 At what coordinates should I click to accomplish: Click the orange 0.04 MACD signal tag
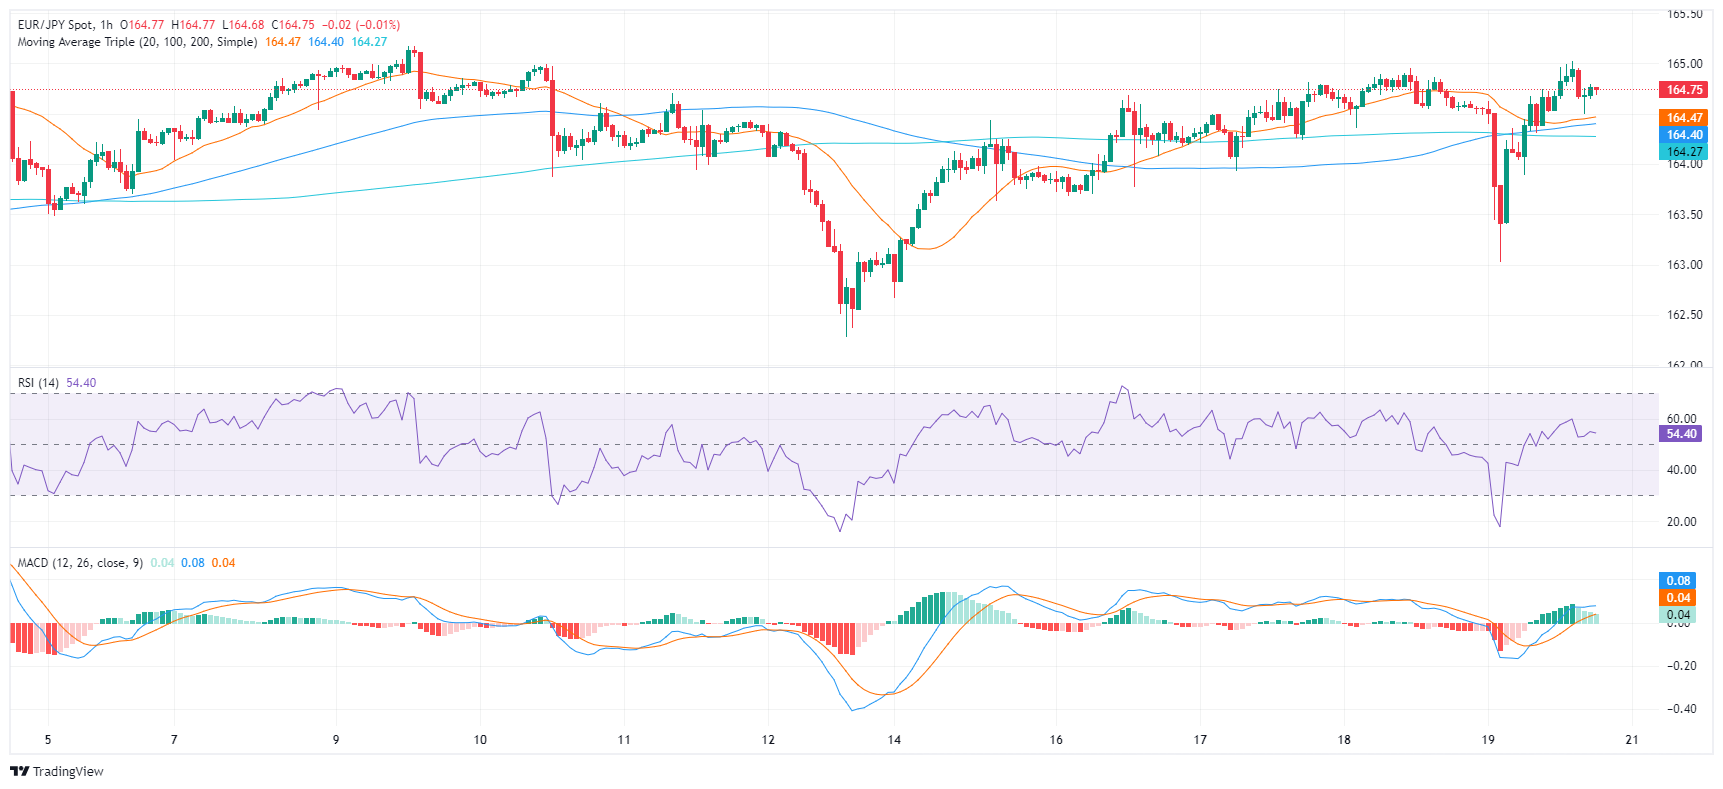pos(1678,598)
